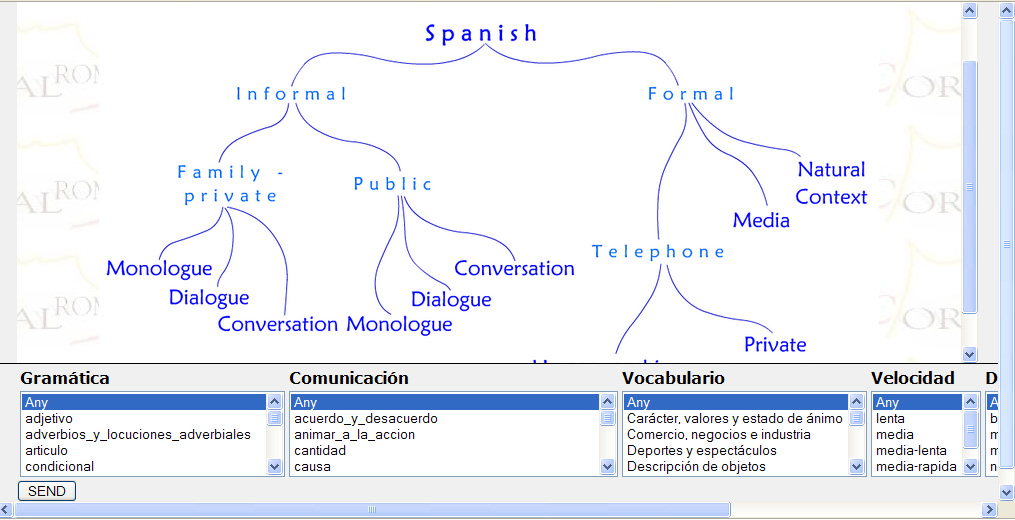
Task: Choose Monologue under Family-private
Action: pyautogui.click(x=159, y=268)
